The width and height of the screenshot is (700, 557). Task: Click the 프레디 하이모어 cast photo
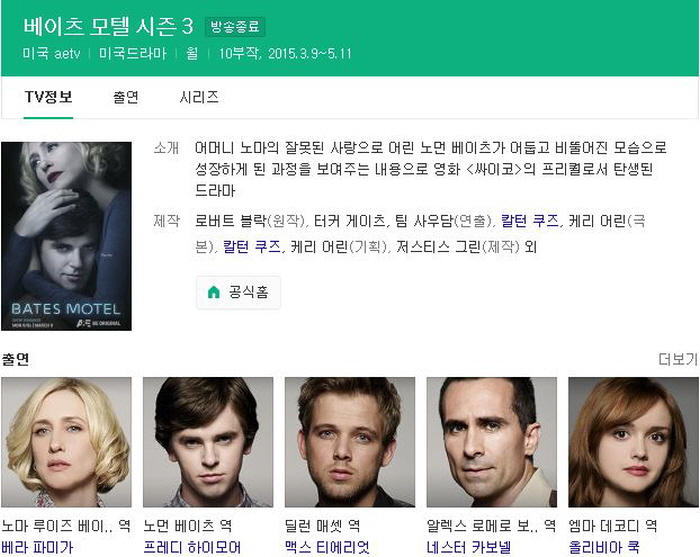[208, 442]
